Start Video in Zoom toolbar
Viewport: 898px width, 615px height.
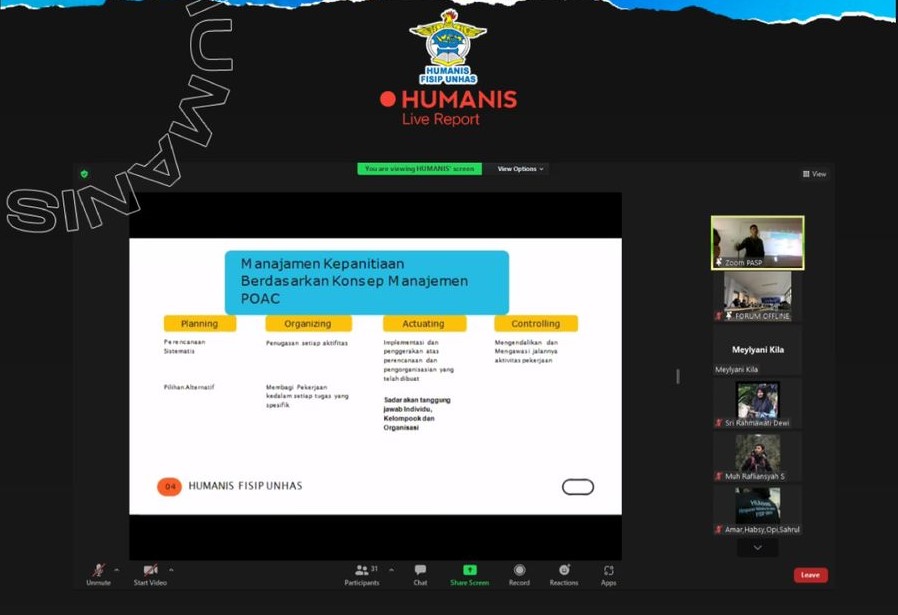(150, 574)
